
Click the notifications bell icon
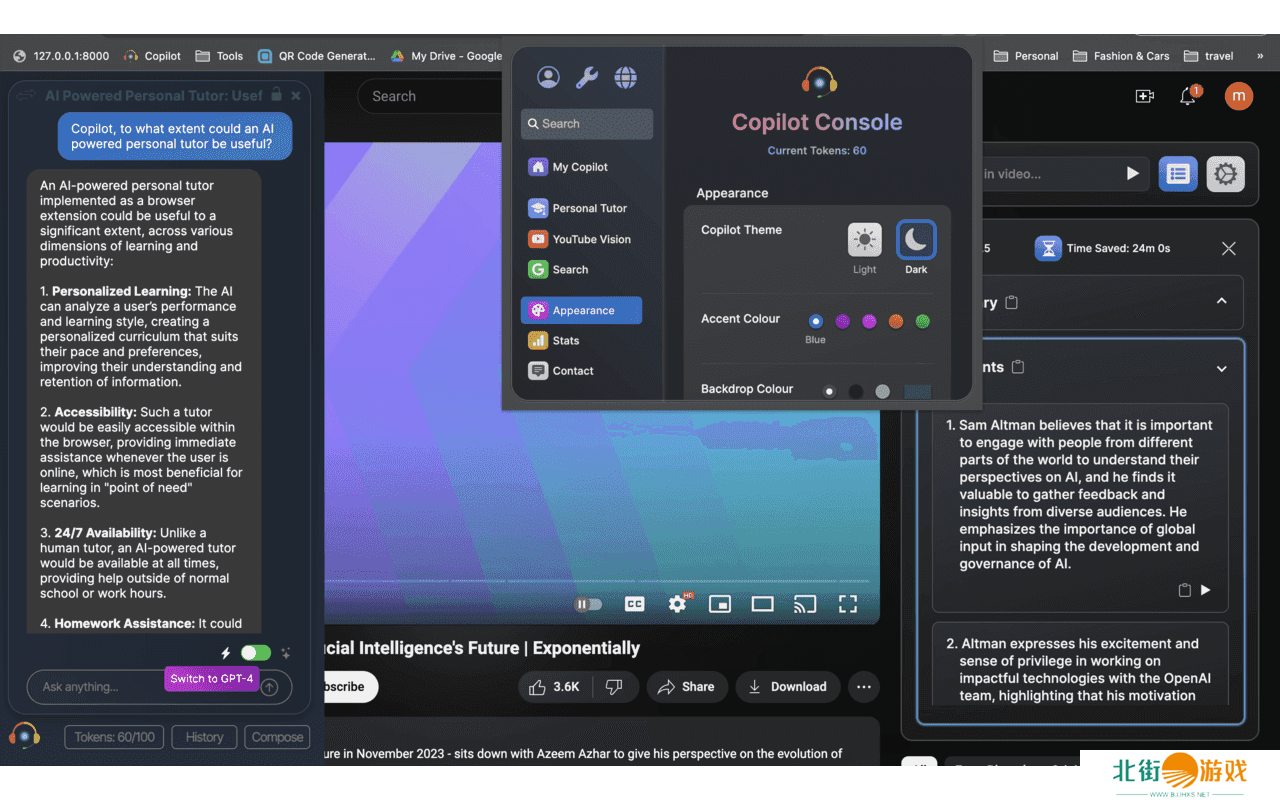pos(1188,96)
